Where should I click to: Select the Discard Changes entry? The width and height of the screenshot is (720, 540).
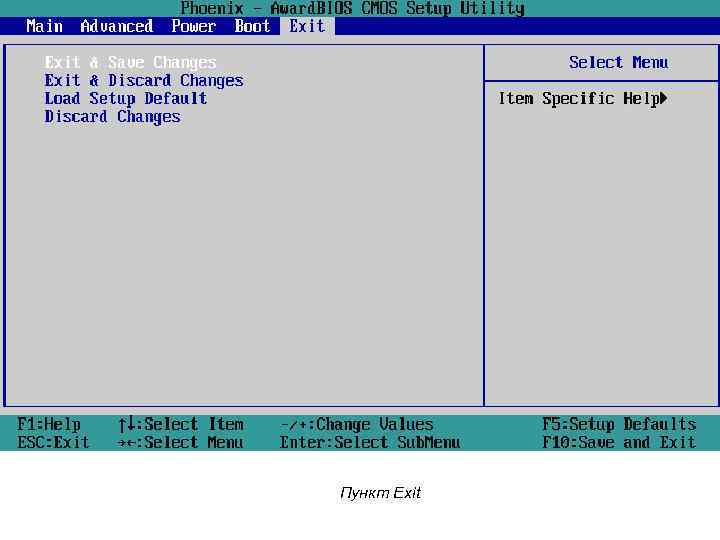tap(112, 117)
